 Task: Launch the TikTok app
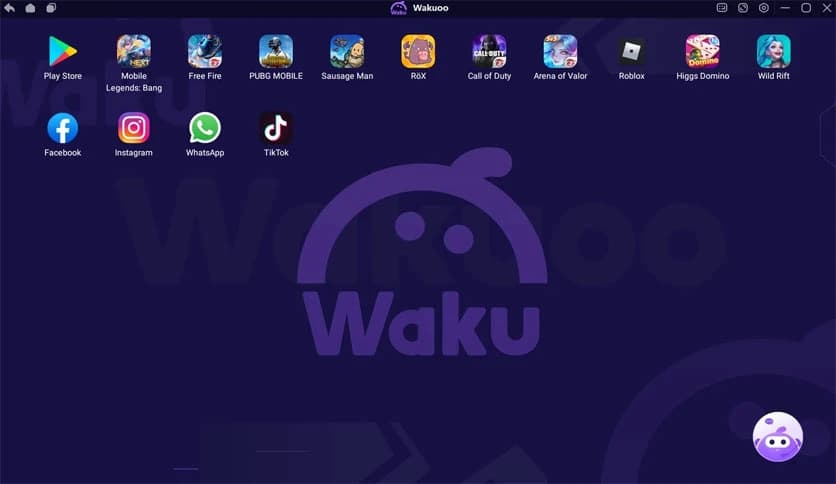tap(276, 128)
